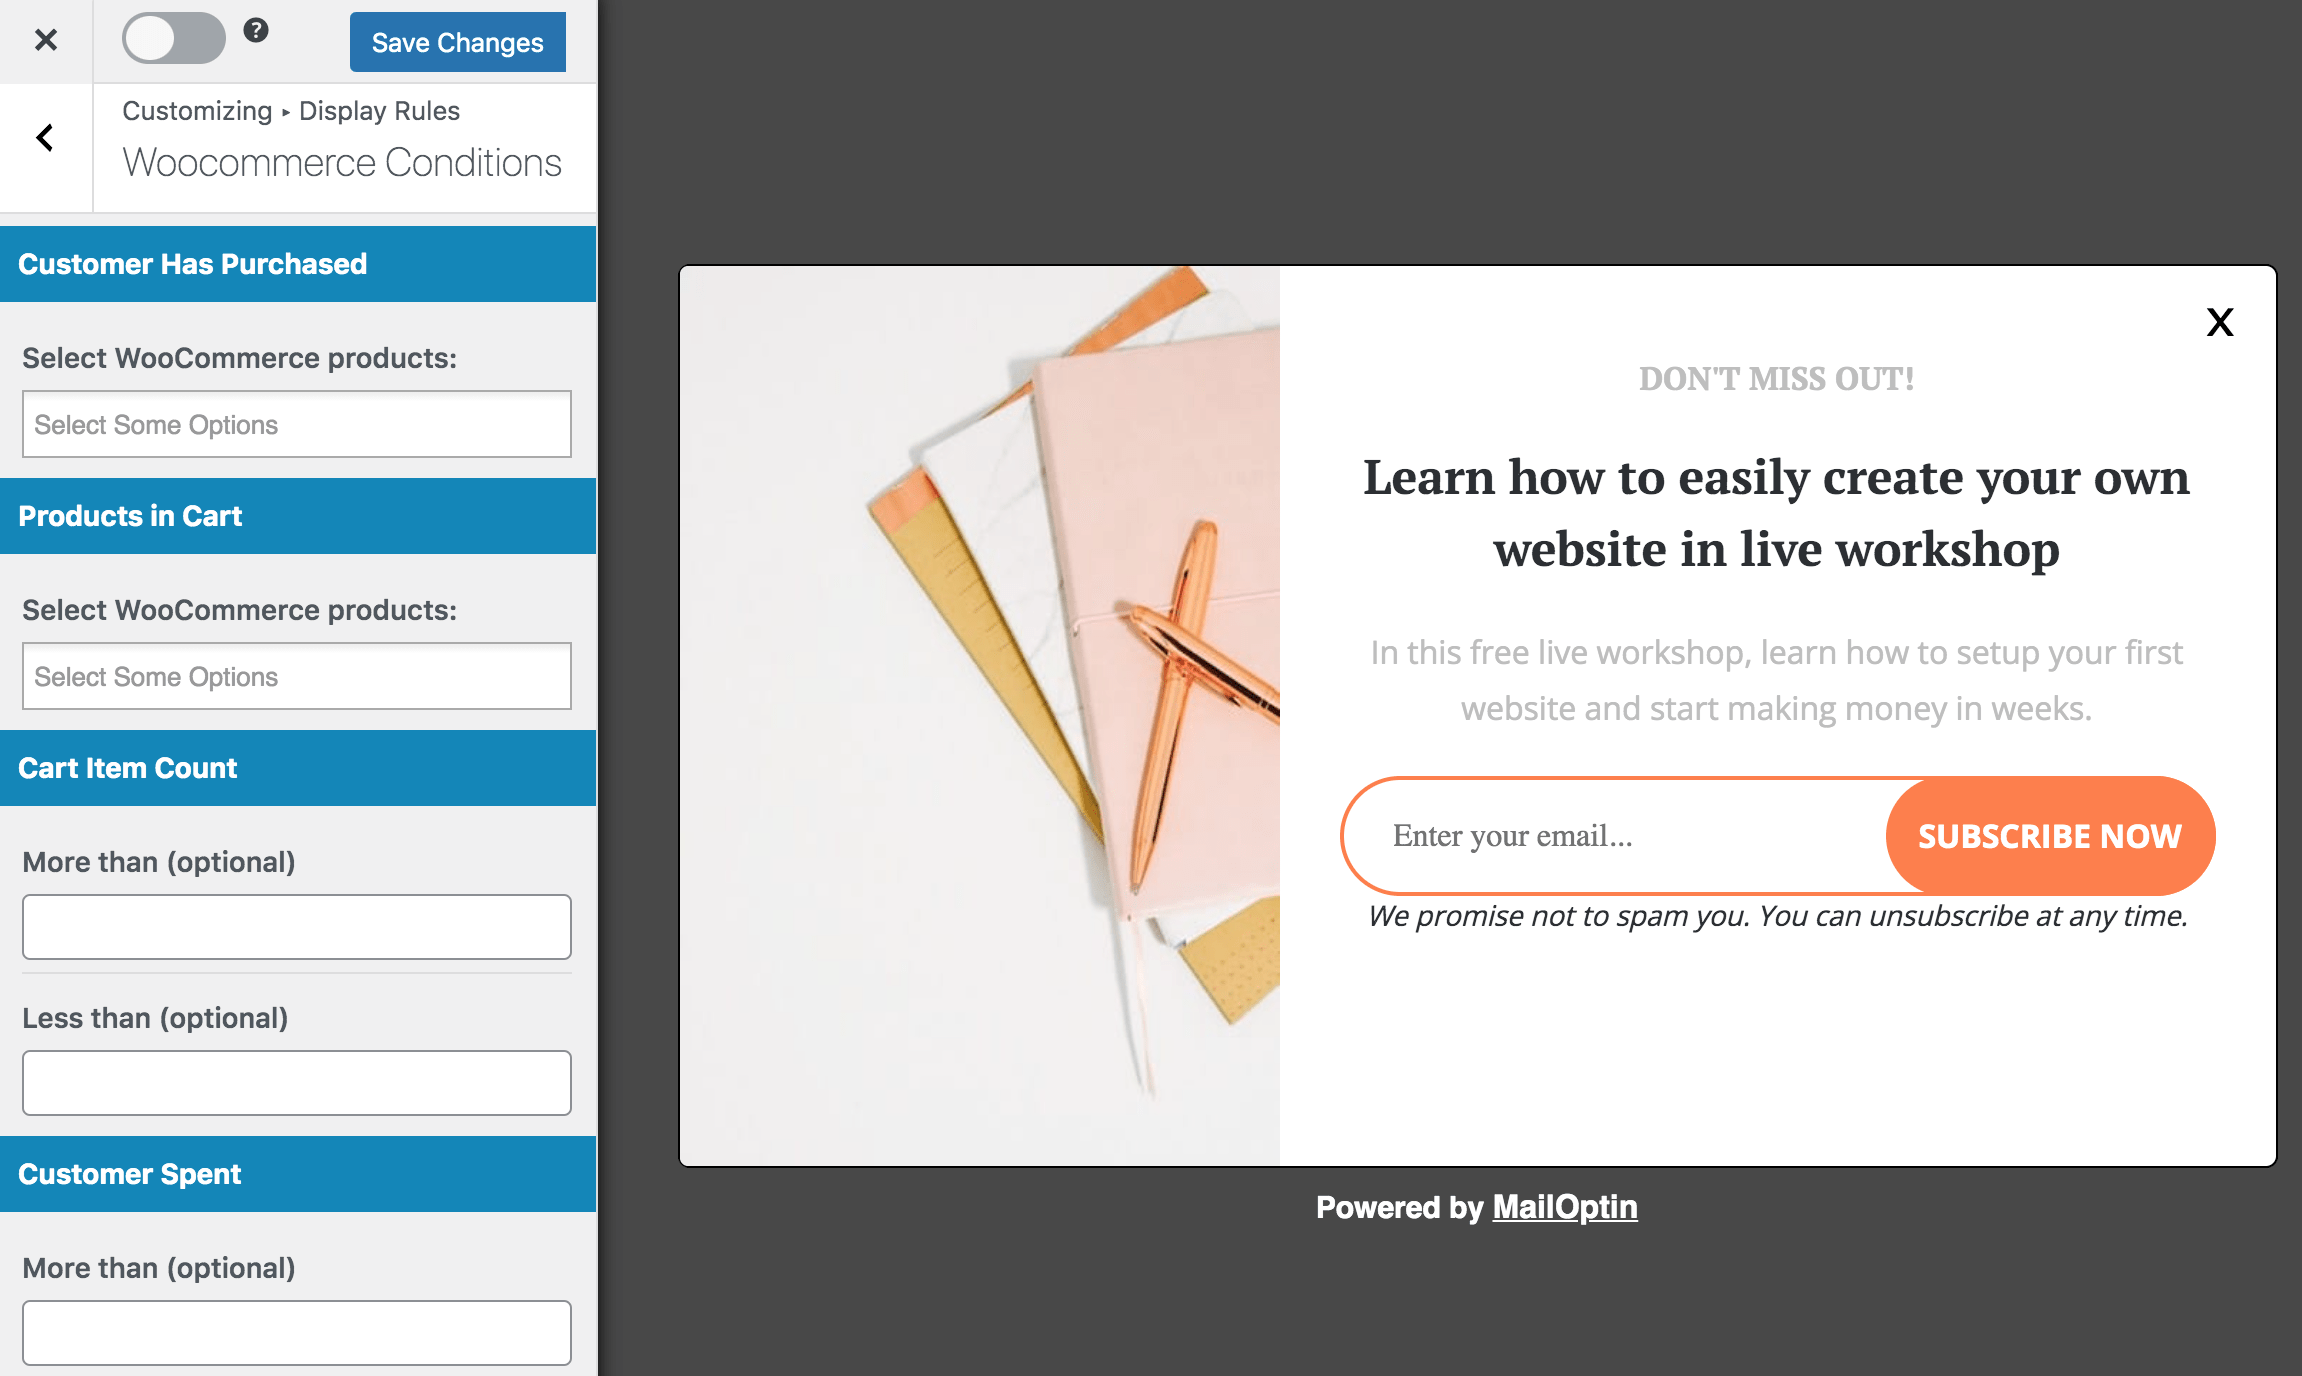Expand the Products in Cart section
The width and height of the screenshot is (2302, 1376).
pyautogui.click(x=300, y=514)
